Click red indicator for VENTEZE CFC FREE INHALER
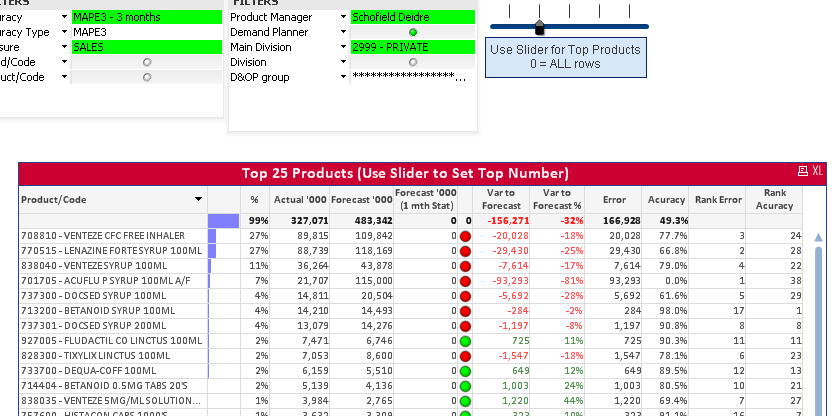 click(465, 236)
